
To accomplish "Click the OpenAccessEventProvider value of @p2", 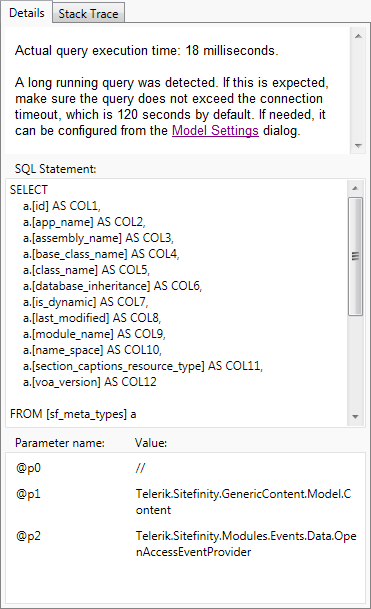I will [246, 544].
